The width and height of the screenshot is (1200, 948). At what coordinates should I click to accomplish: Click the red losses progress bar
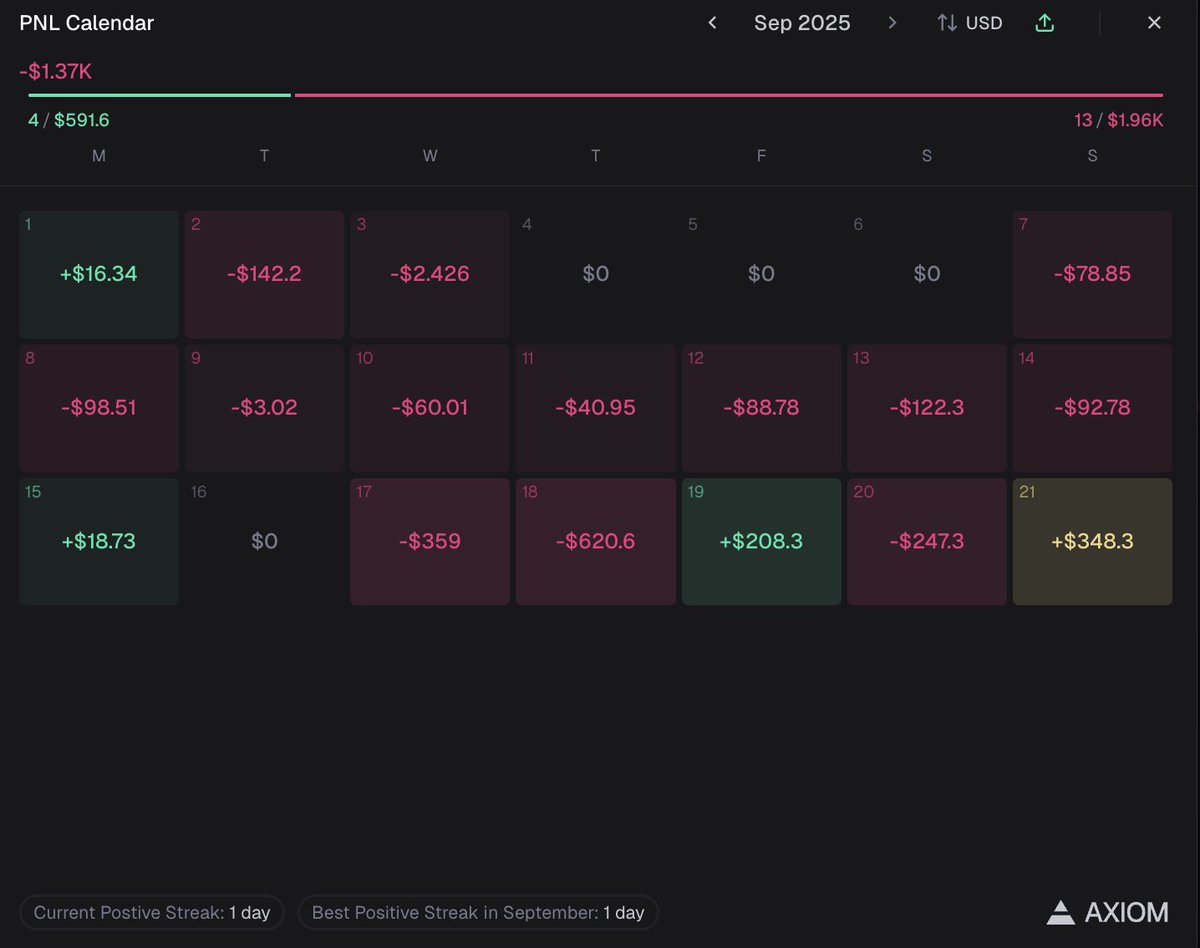click(x=729, y=95)
